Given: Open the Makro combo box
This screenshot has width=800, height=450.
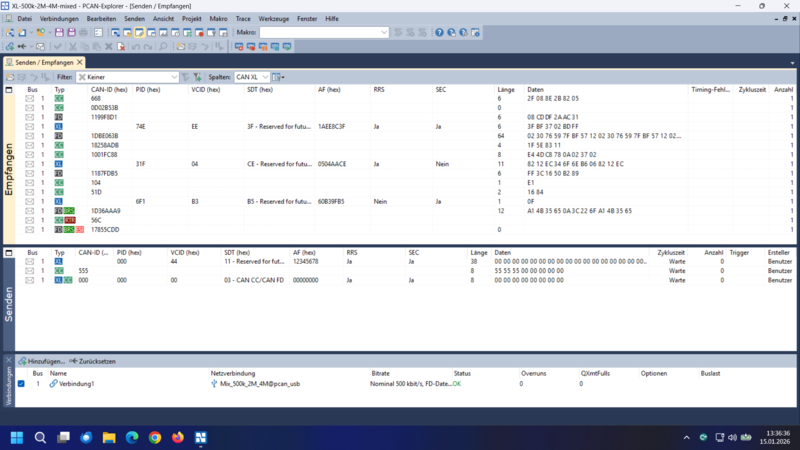Looking at the screenshot, I should pos(324,33).
